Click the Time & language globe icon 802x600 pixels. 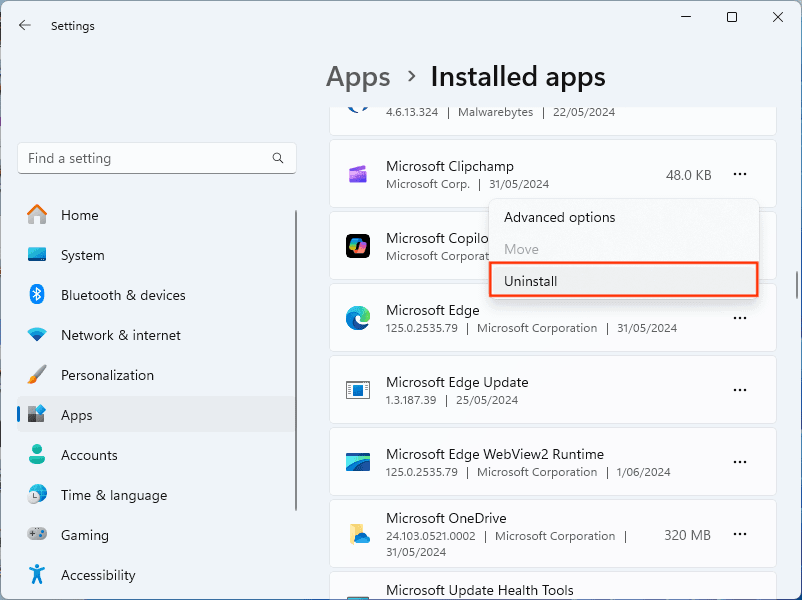[x=37, y=495]
